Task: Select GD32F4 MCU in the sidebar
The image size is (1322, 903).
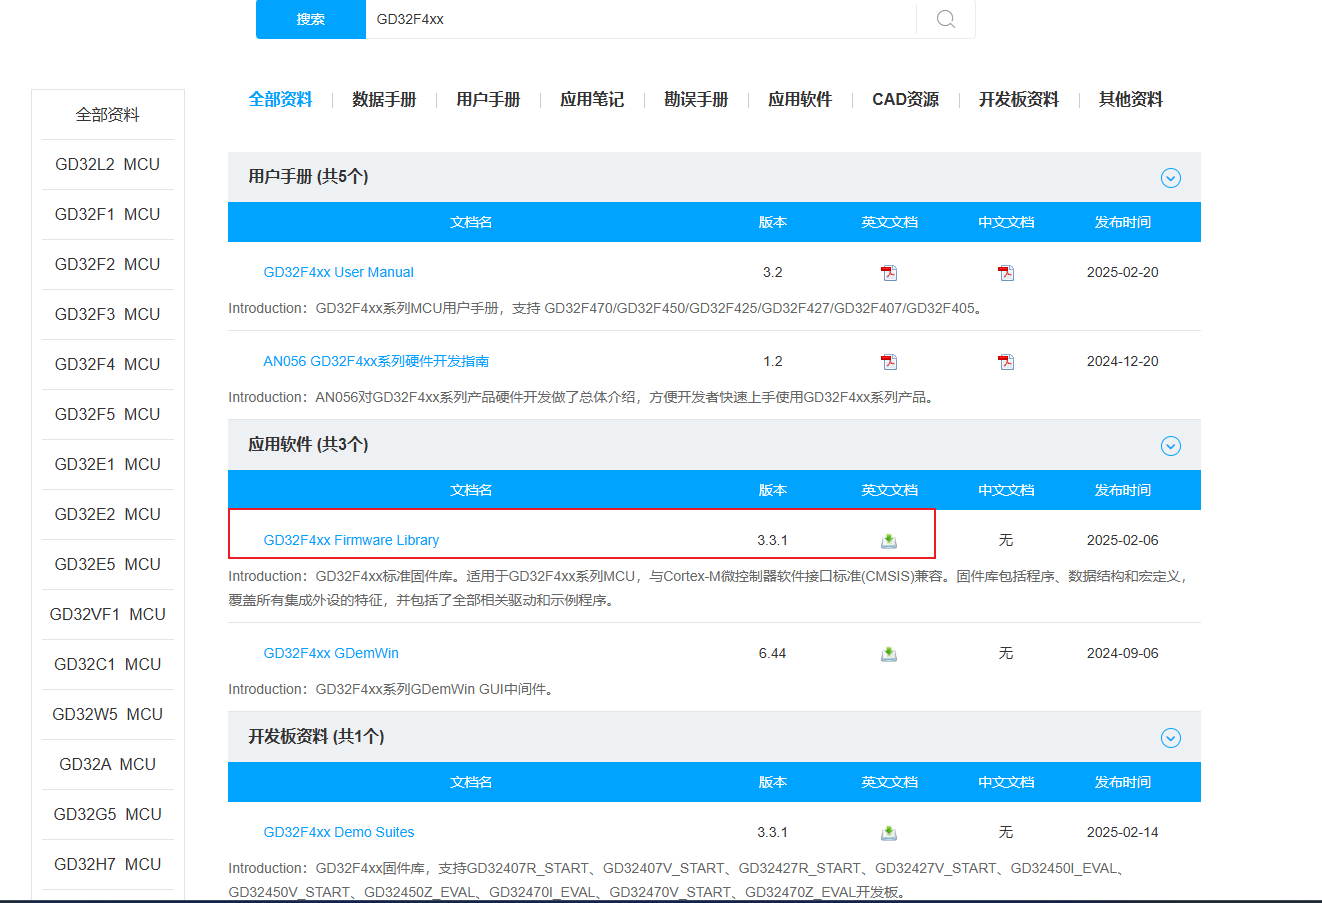Action: [108, 364]
